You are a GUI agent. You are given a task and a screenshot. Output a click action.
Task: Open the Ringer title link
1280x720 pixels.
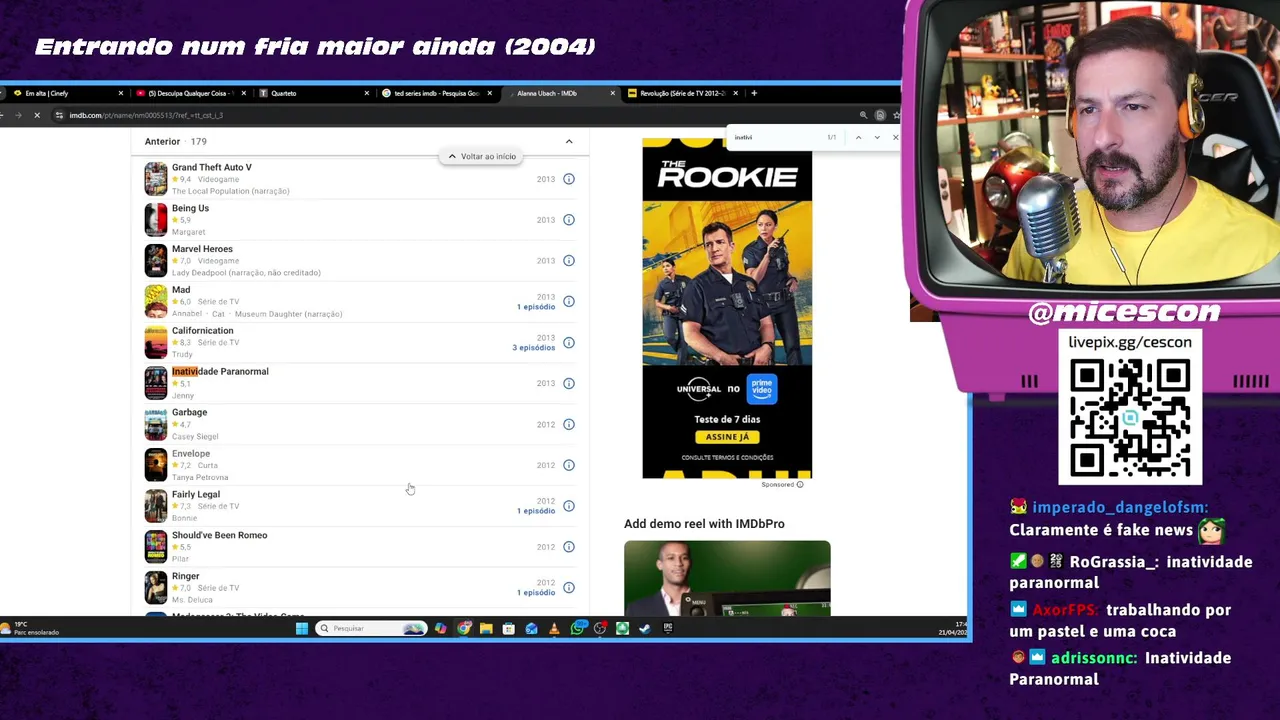point(186,576)
